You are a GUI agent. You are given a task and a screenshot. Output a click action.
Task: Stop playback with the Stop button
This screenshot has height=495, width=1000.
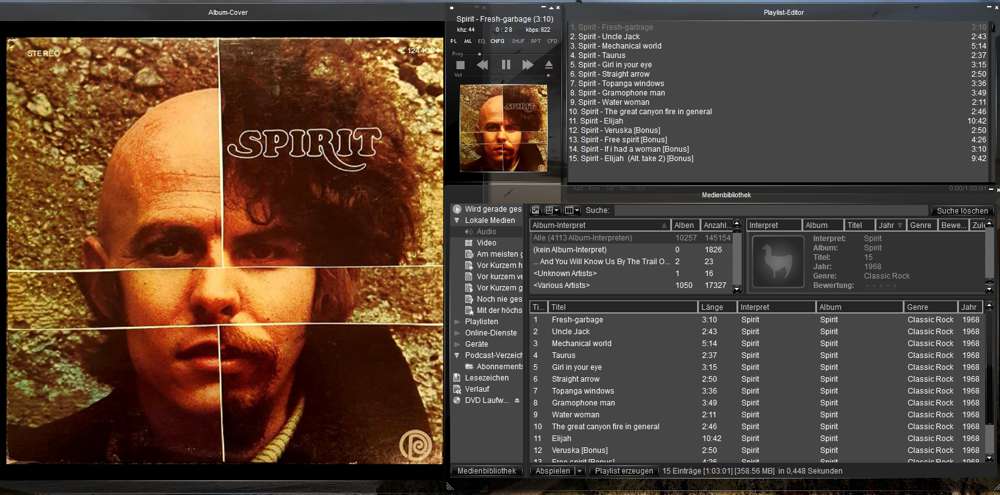pyautogui.click(x=461, y=64)
